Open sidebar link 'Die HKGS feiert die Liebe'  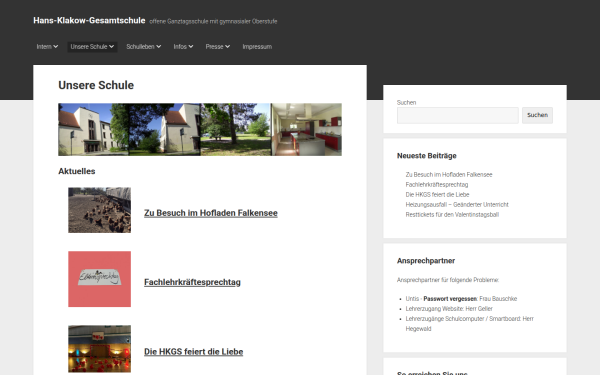coord(437,194)
